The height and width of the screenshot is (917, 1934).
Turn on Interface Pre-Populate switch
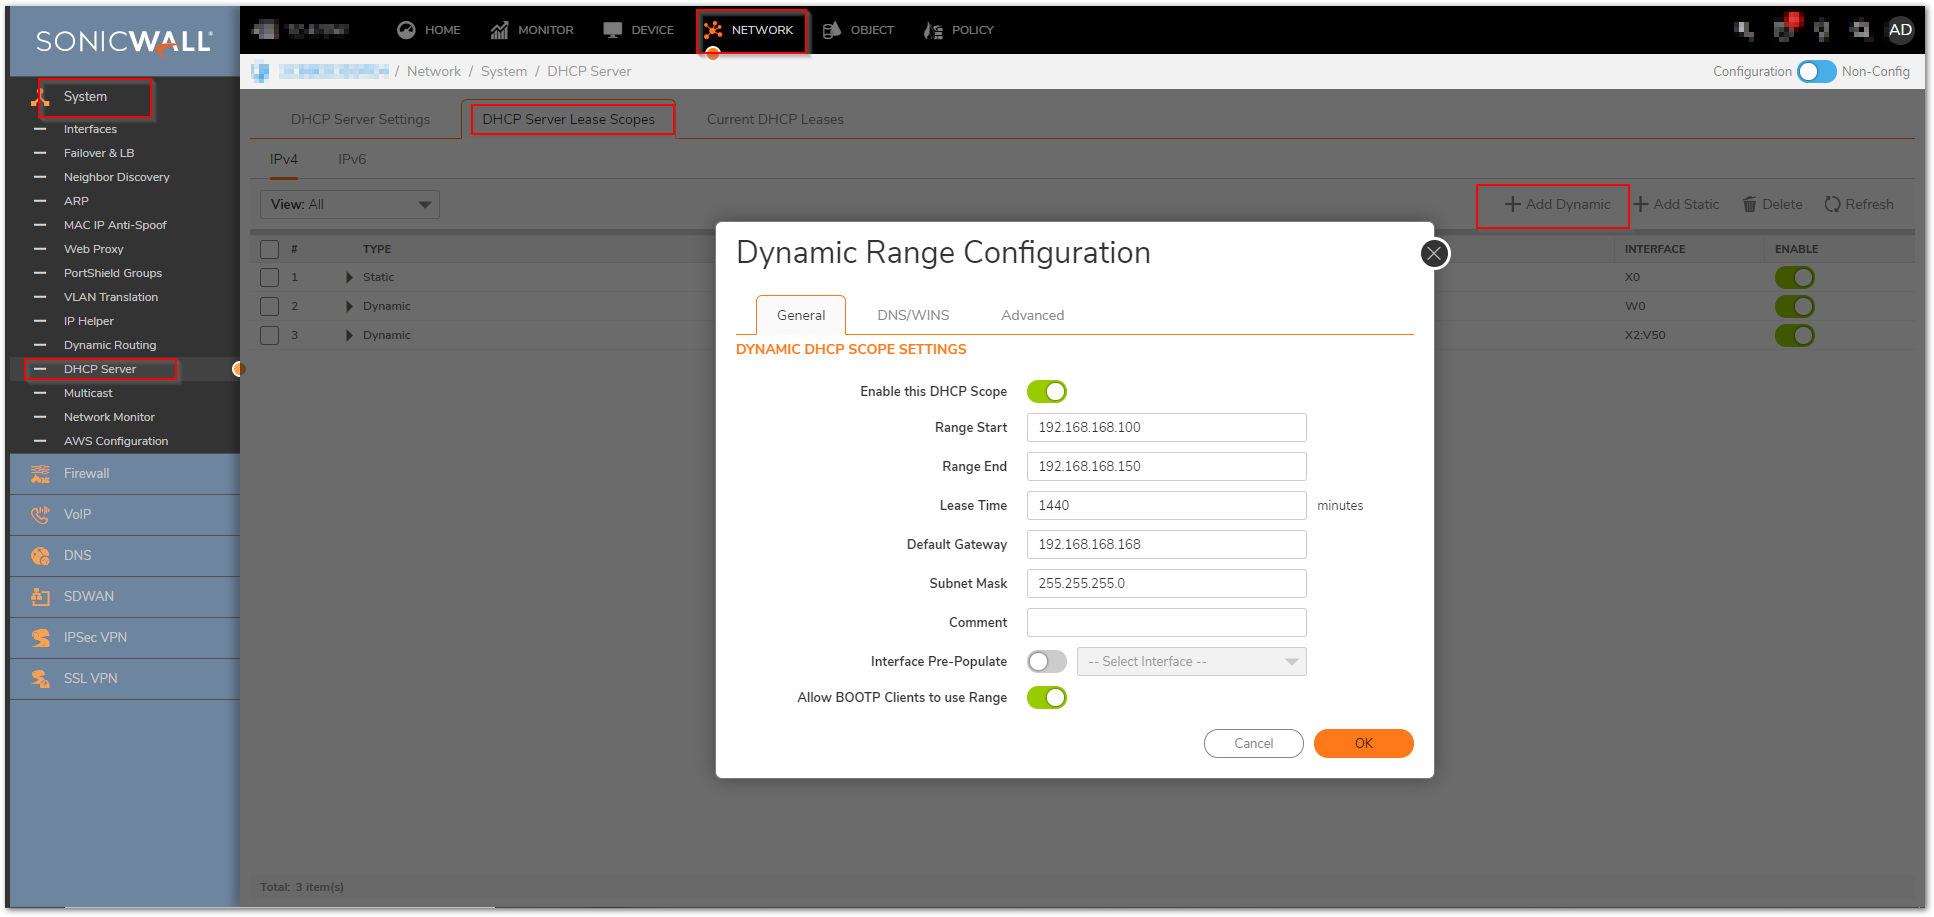[x=1046, y=662]
